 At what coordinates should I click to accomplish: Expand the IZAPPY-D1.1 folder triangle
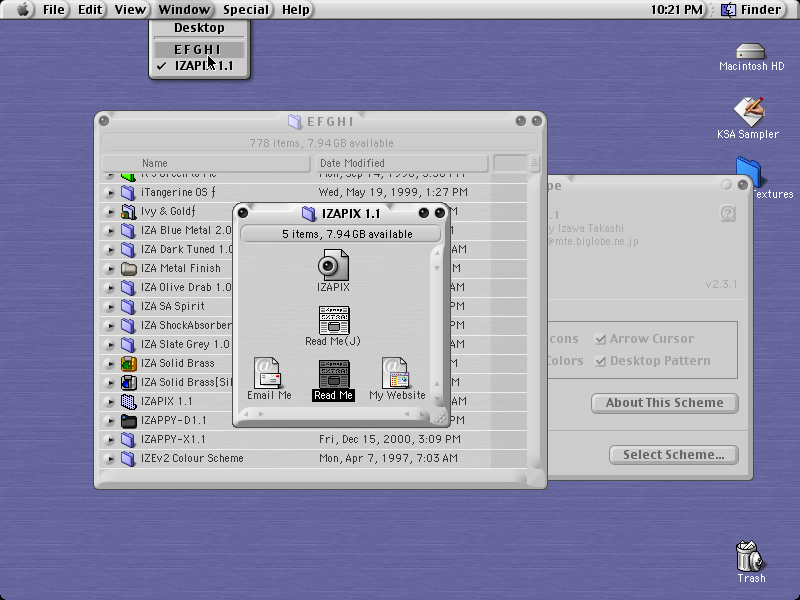click(x=110, y=421)
